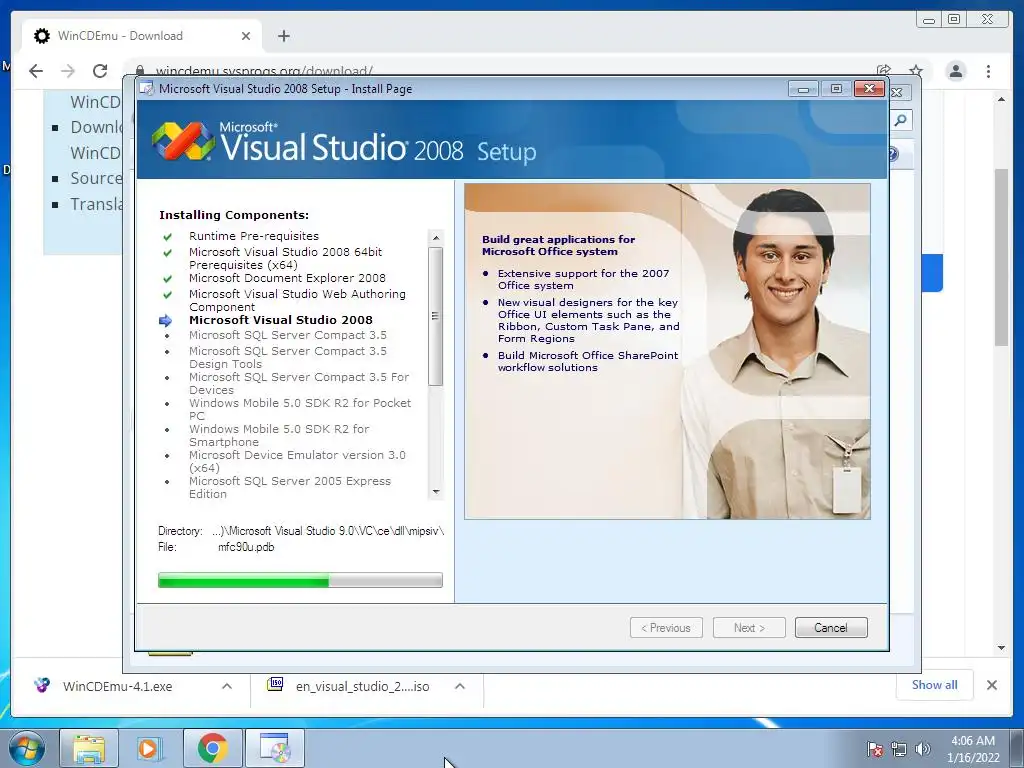Screen dimensions: 1024x768
Task: Click the network tray icon
Action: (899, 749)
